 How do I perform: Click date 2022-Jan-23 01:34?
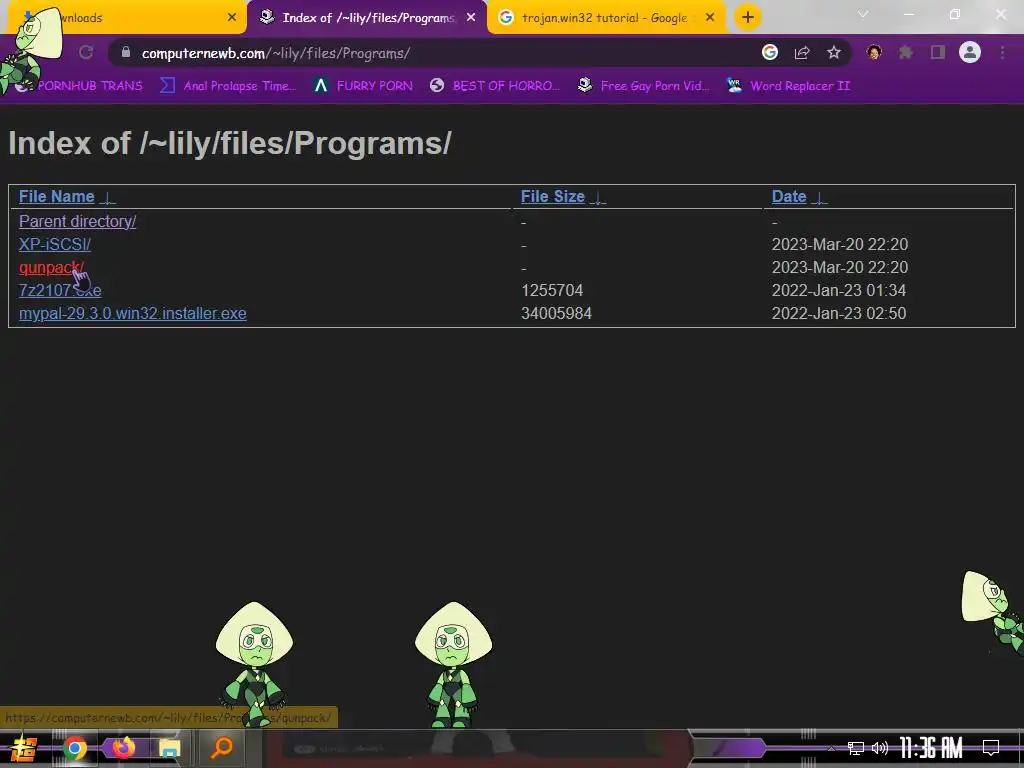pyautogui.click(x=839, y=290)
